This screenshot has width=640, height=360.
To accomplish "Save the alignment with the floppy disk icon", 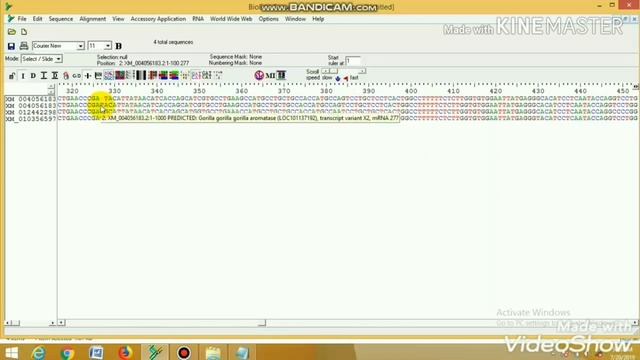I will tap(11, 46).
